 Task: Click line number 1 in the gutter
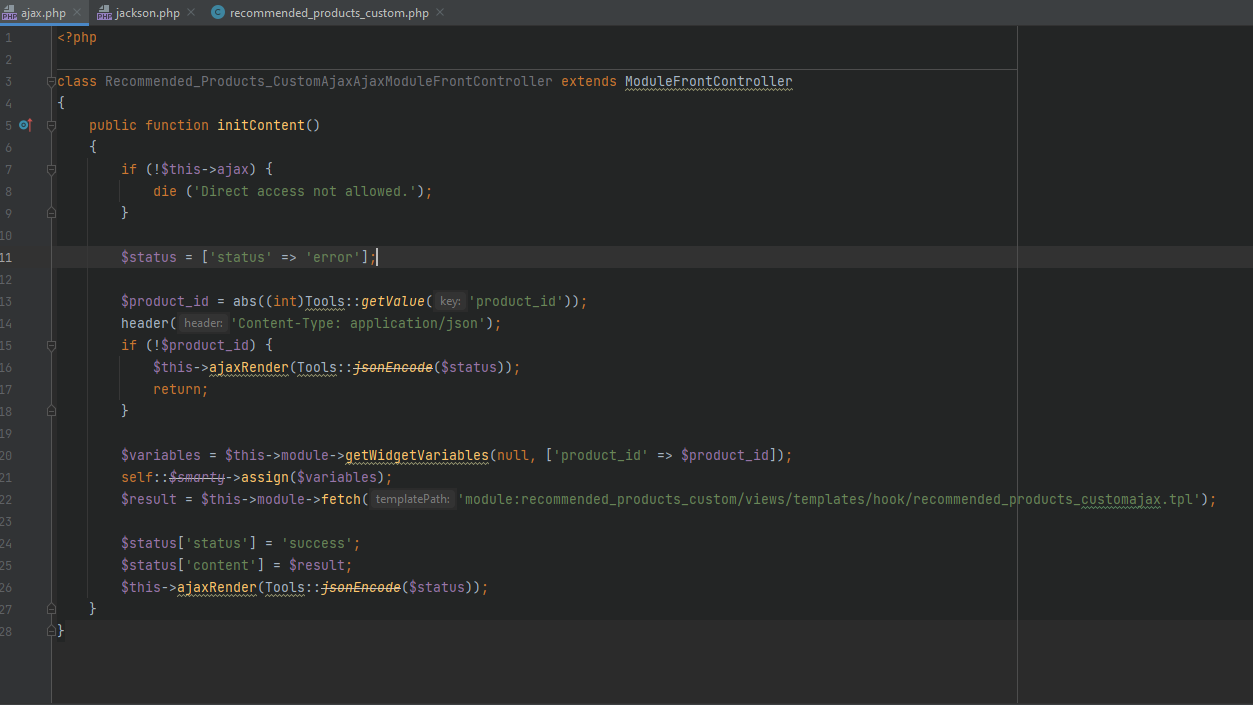point(8,37)
